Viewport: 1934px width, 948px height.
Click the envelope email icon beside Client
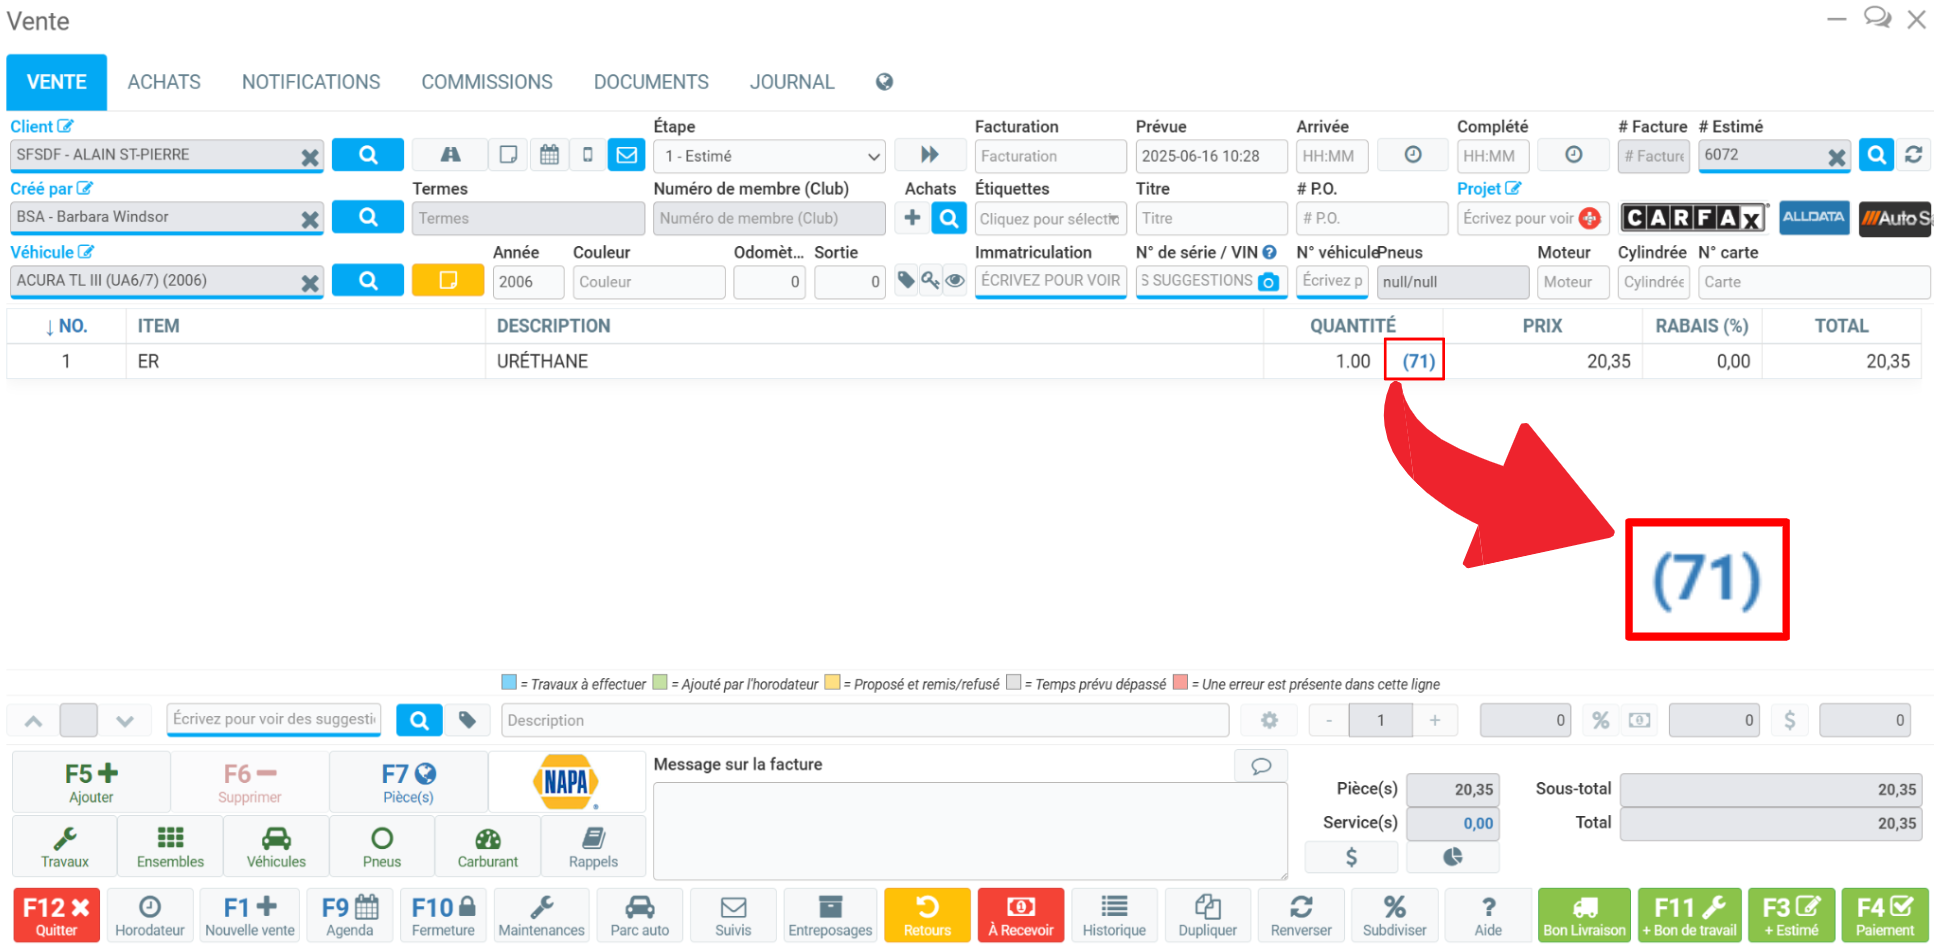(626, 155)
